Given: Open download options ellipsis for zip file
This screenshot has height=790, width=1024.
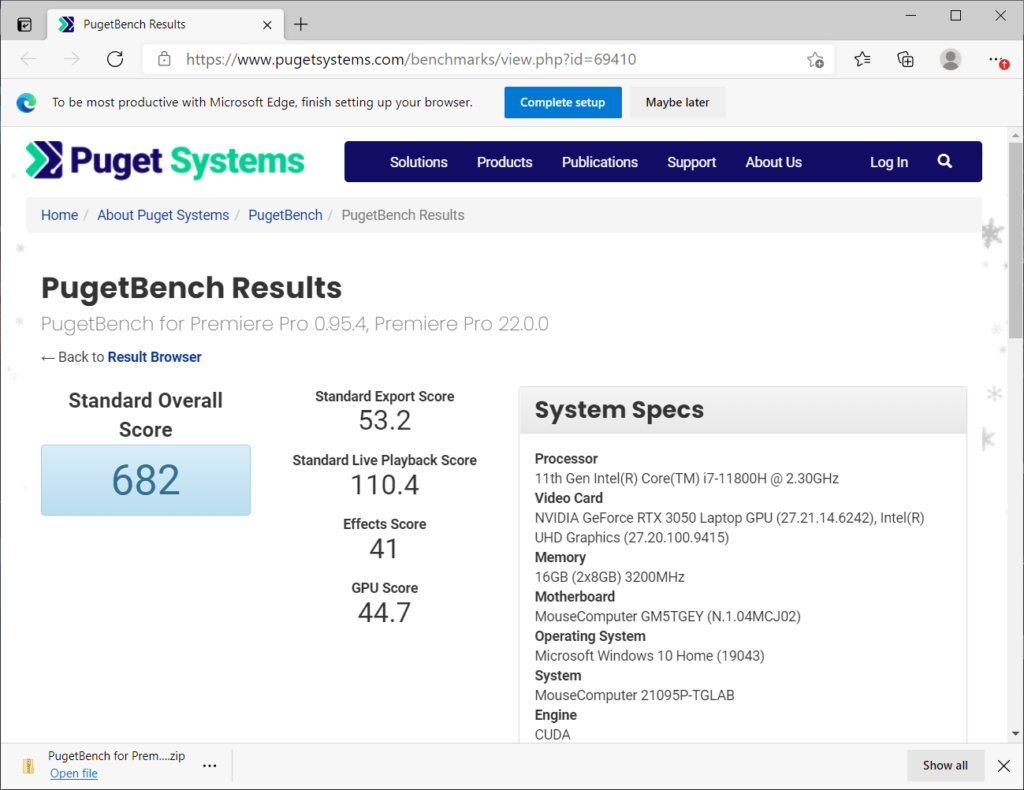Looking at the screenshot, I should pos(210,765).
